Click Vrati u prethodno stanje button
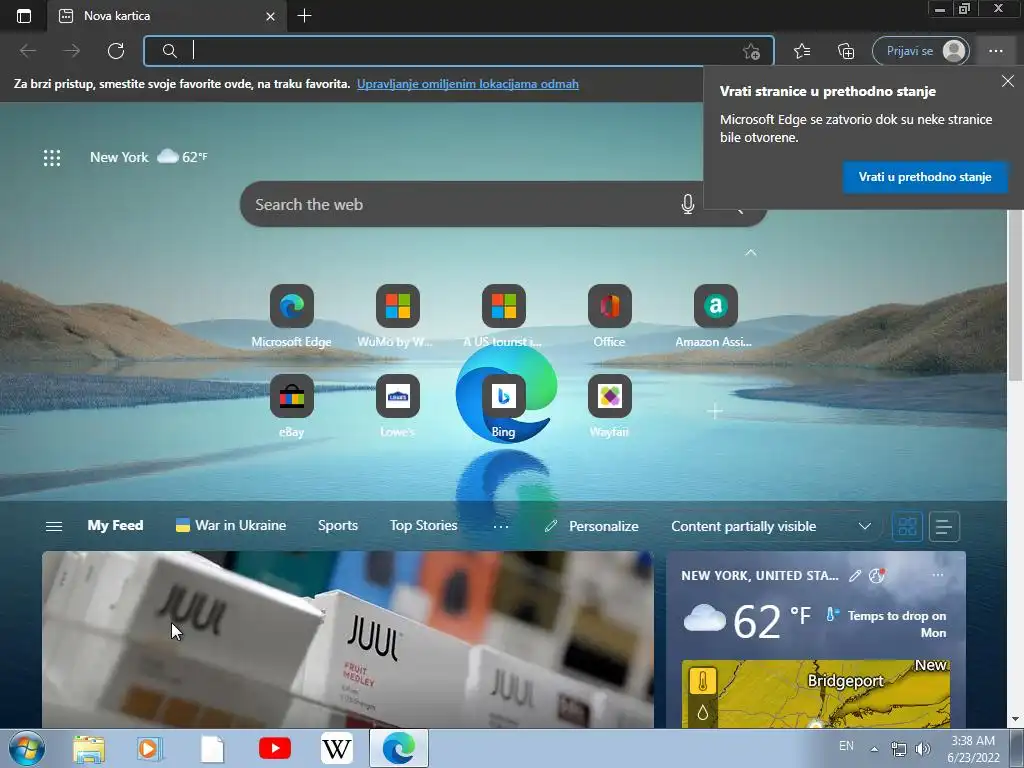 coord(925,177)
